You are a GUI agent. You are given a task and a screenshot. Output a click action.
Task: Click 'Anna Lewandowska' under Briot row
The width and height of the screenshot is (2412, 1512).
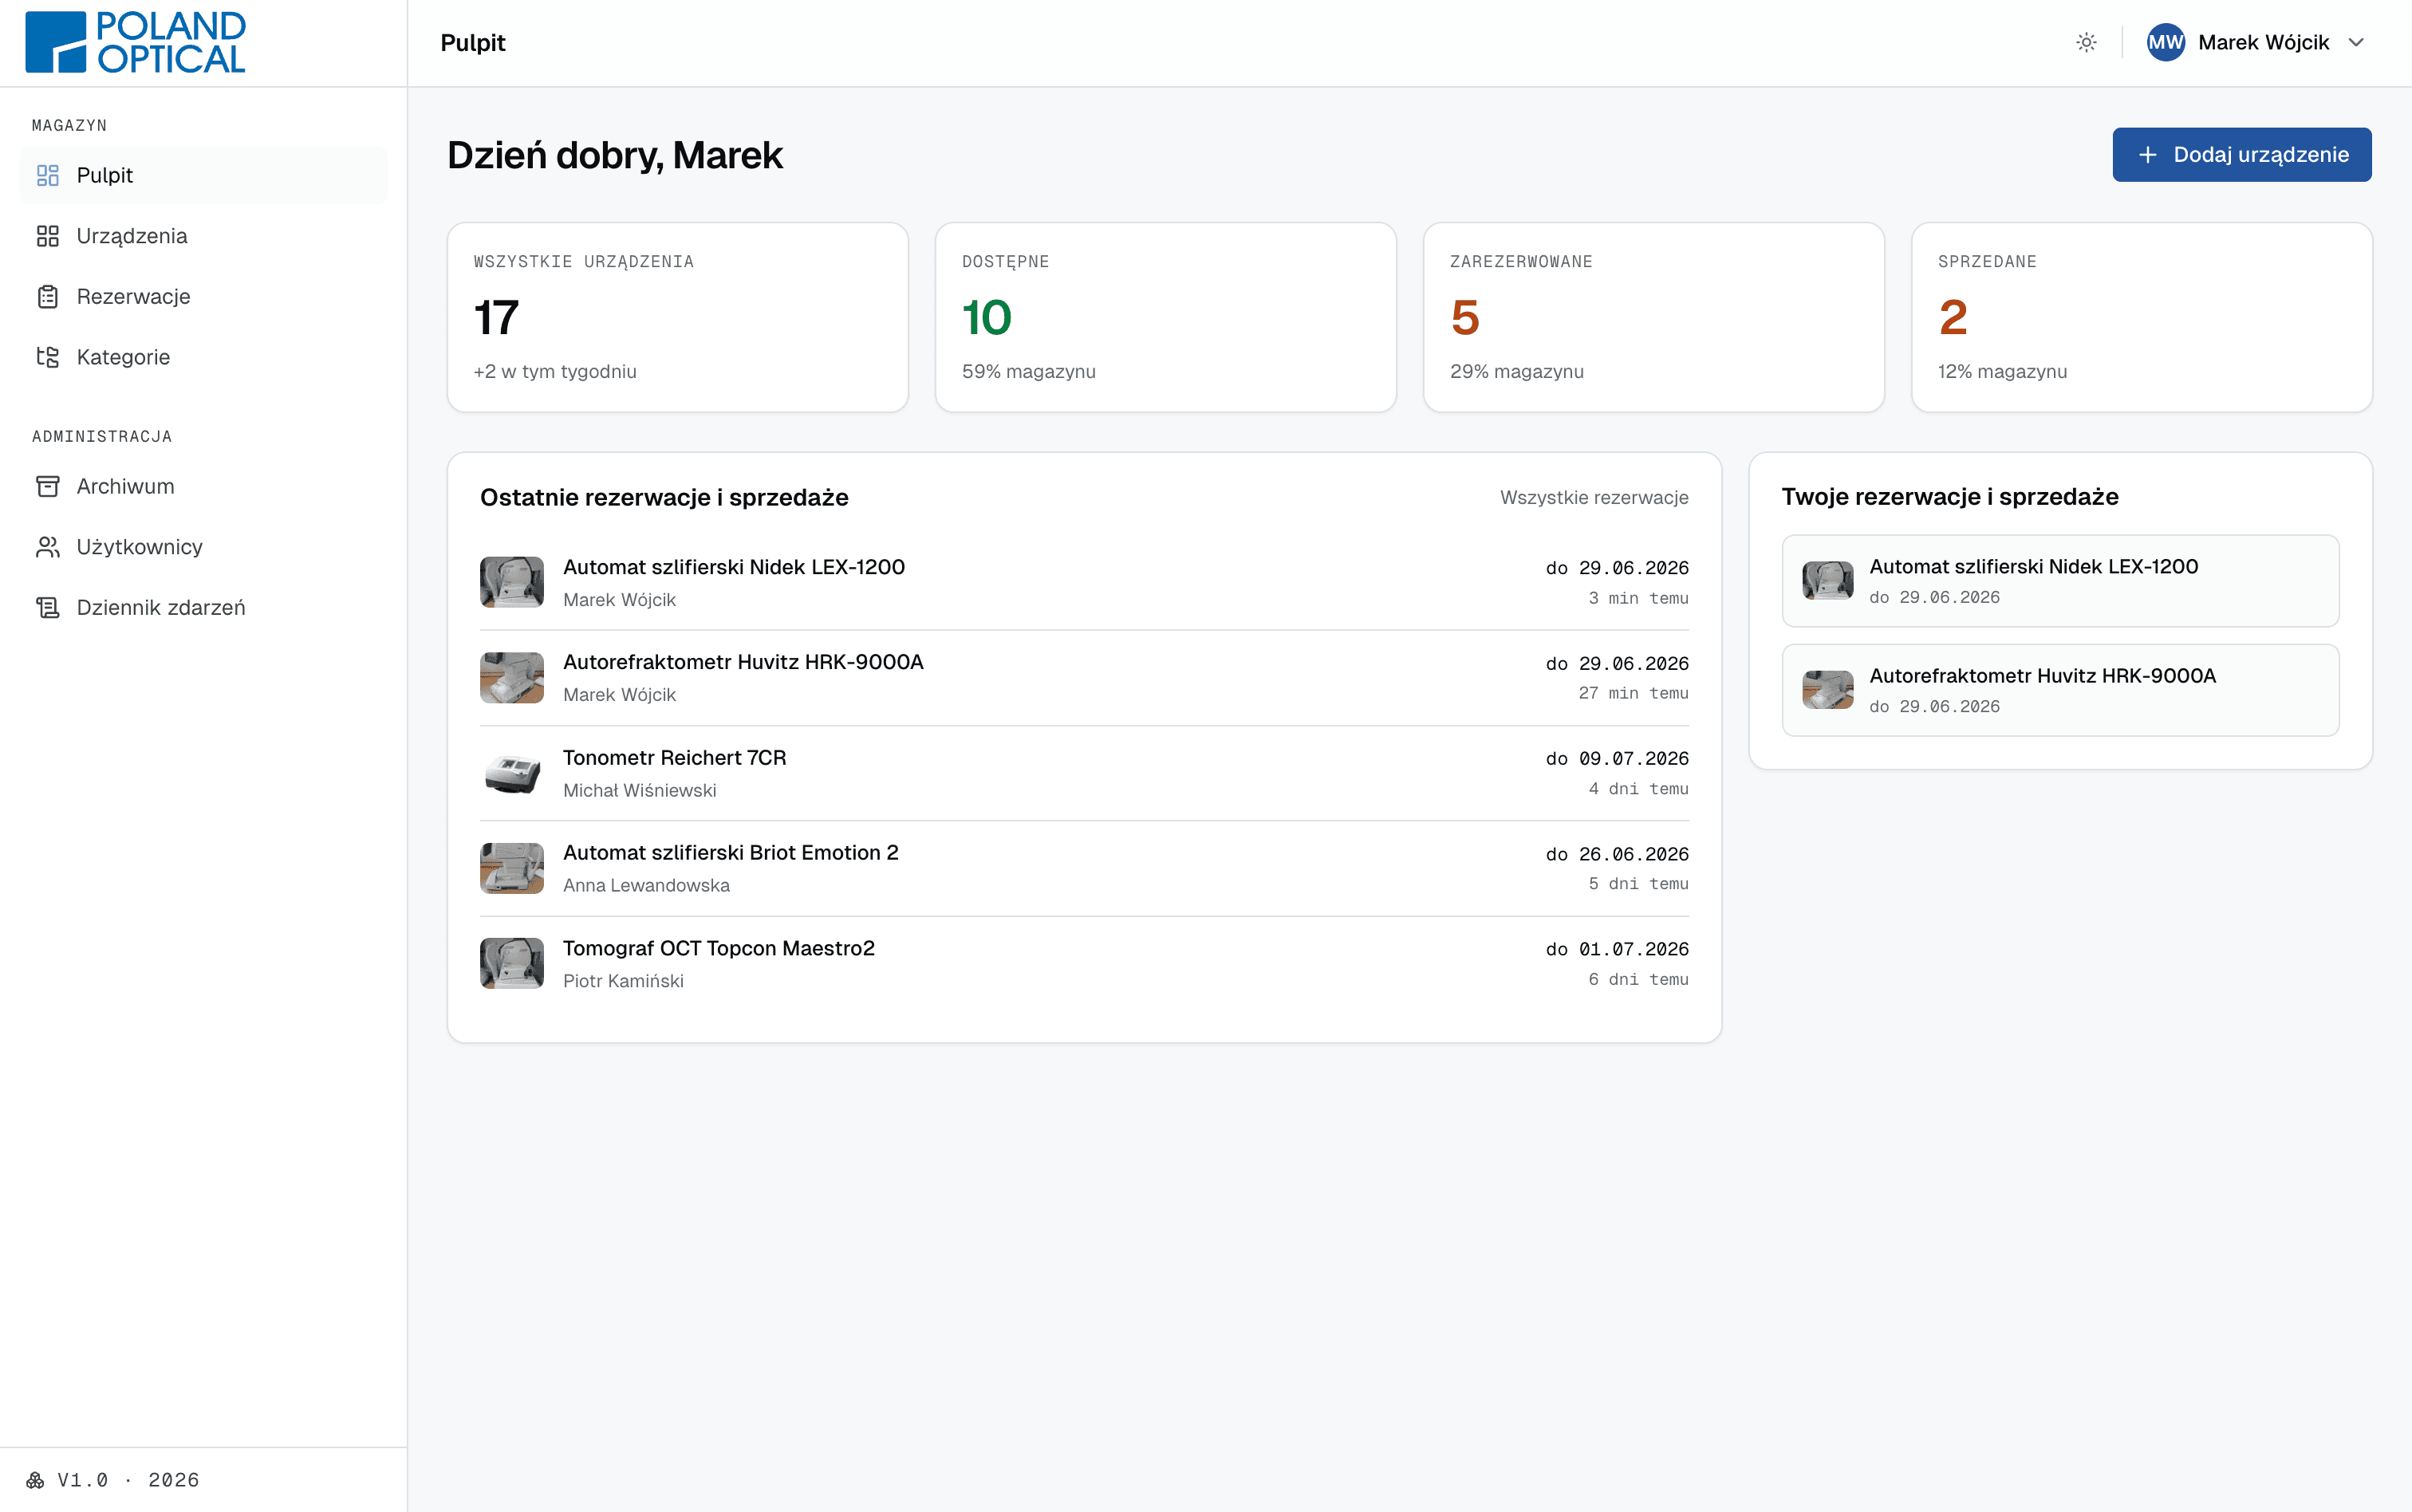point(646,885)
